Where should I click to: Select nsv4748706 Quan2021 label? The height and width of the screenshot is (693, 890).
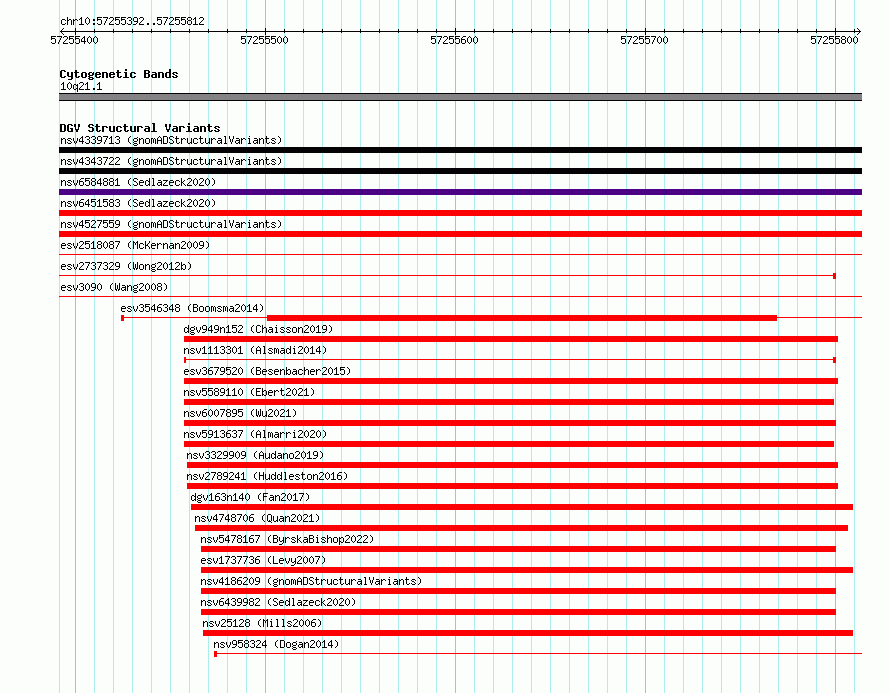point(257,518)
